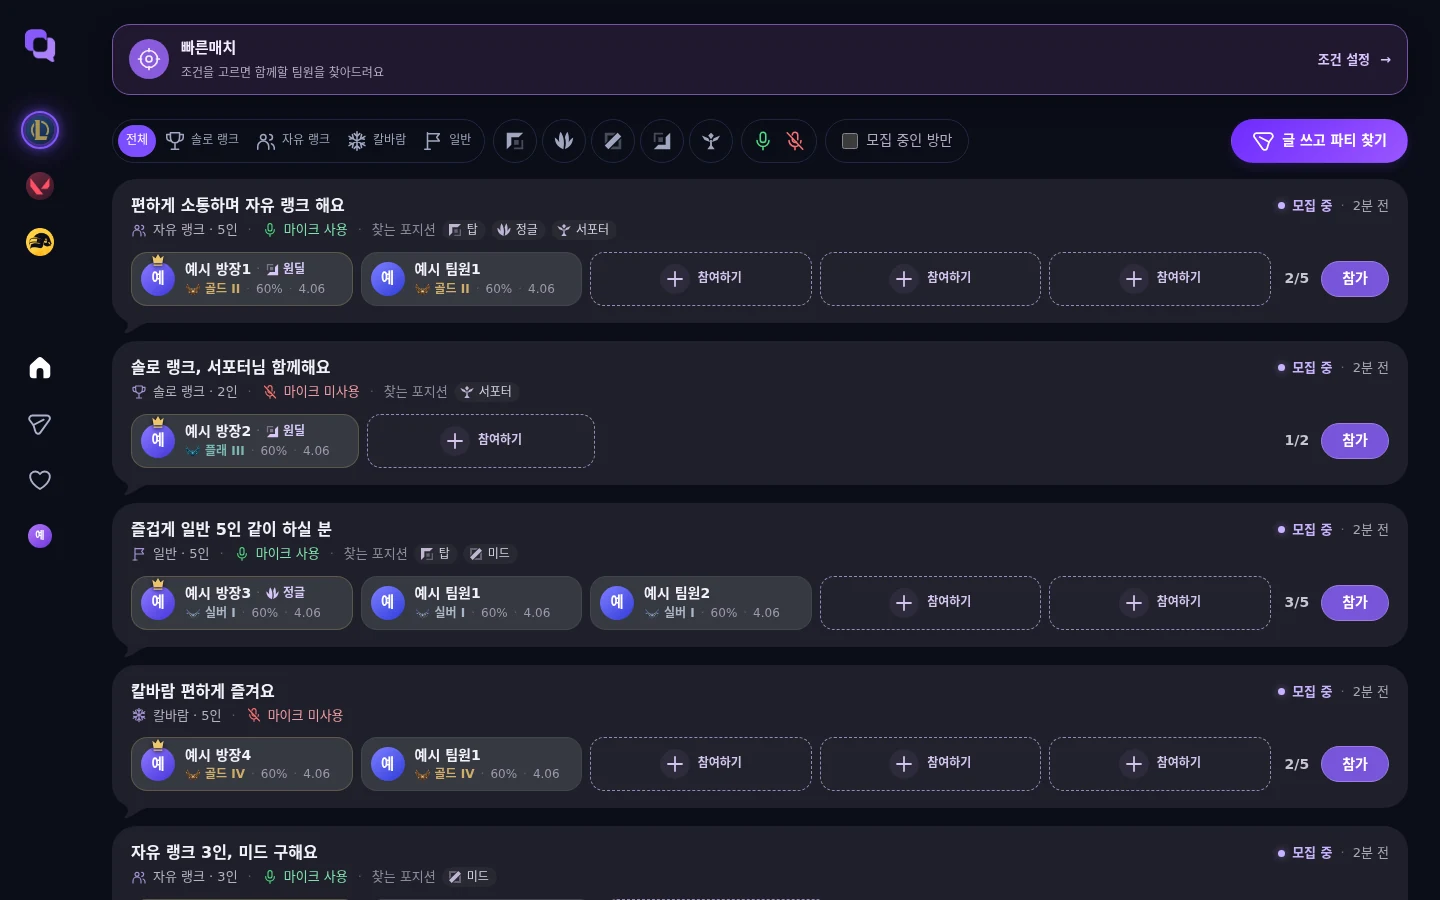This screenshot has width=1440, height=900.
Task: Go to the home icon in sidebar
Action: (x=40, y=368)
